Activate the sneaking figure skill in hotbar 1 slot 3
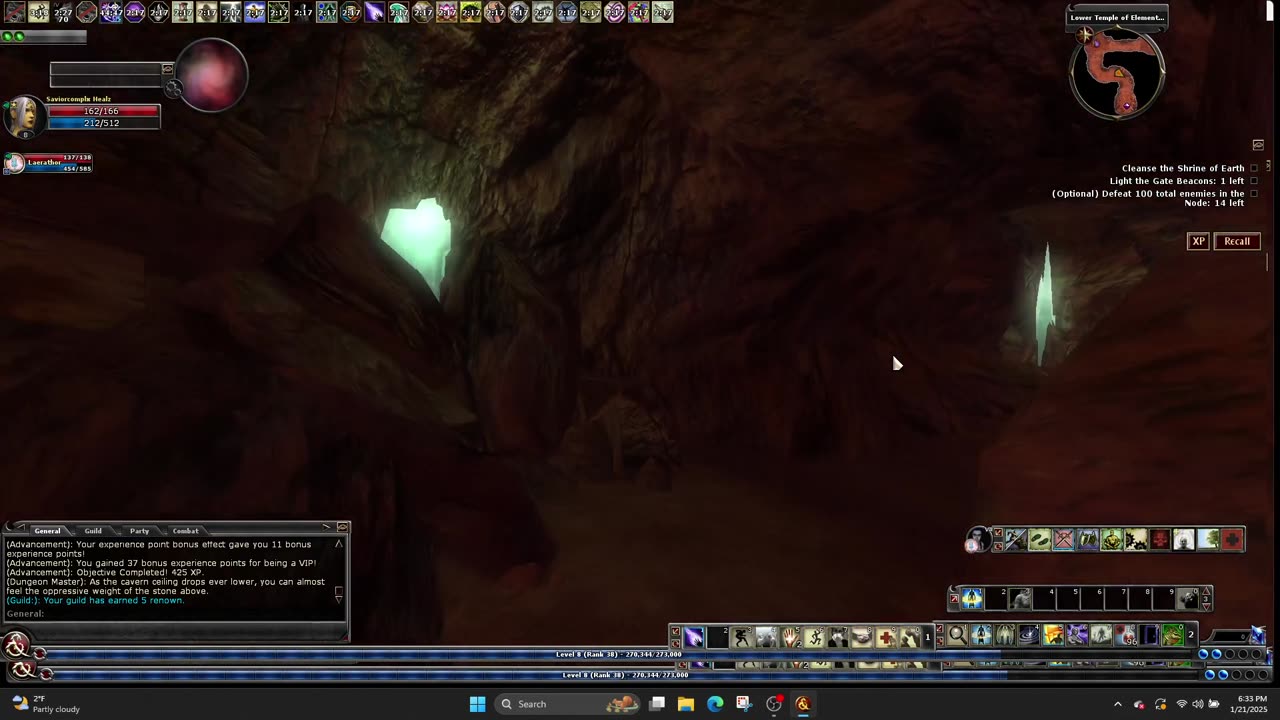 point(741,637)
